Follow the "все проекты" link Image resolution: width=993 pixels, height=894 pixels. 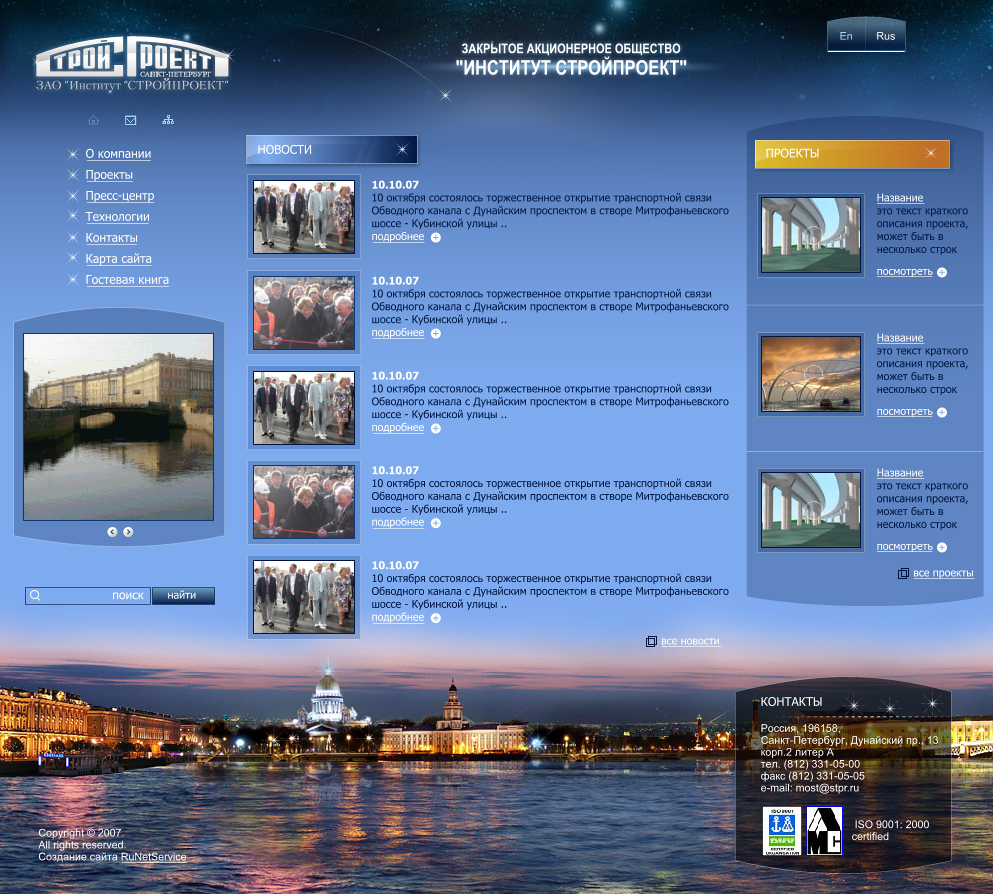[x=943, y=573]
